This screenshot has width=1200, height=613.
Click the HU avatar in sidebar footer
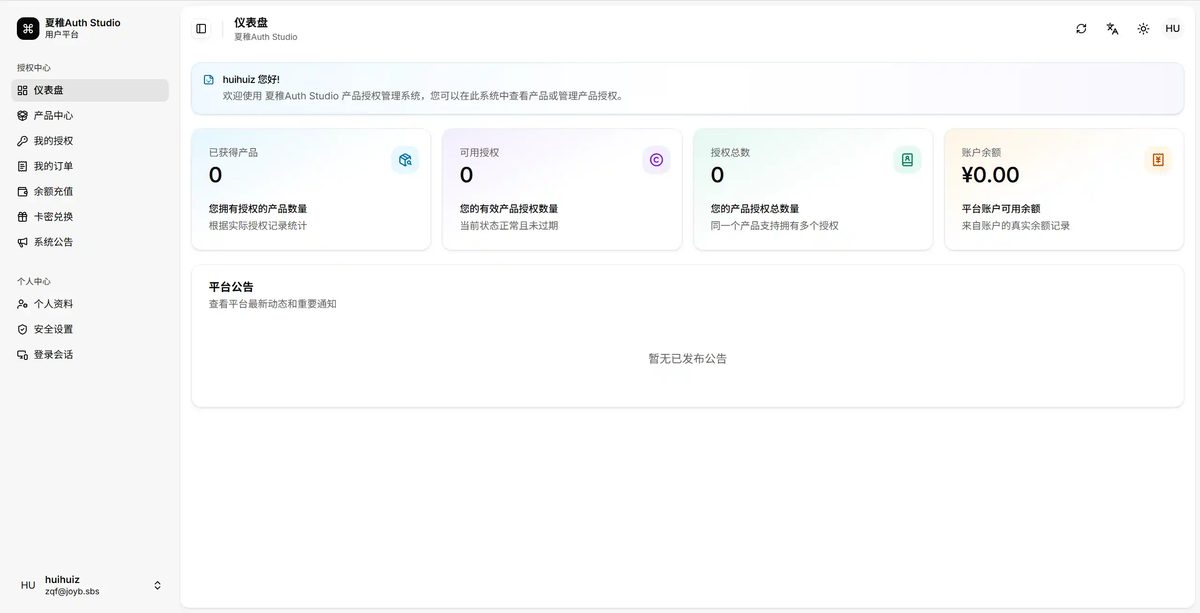tap(28, 585)
